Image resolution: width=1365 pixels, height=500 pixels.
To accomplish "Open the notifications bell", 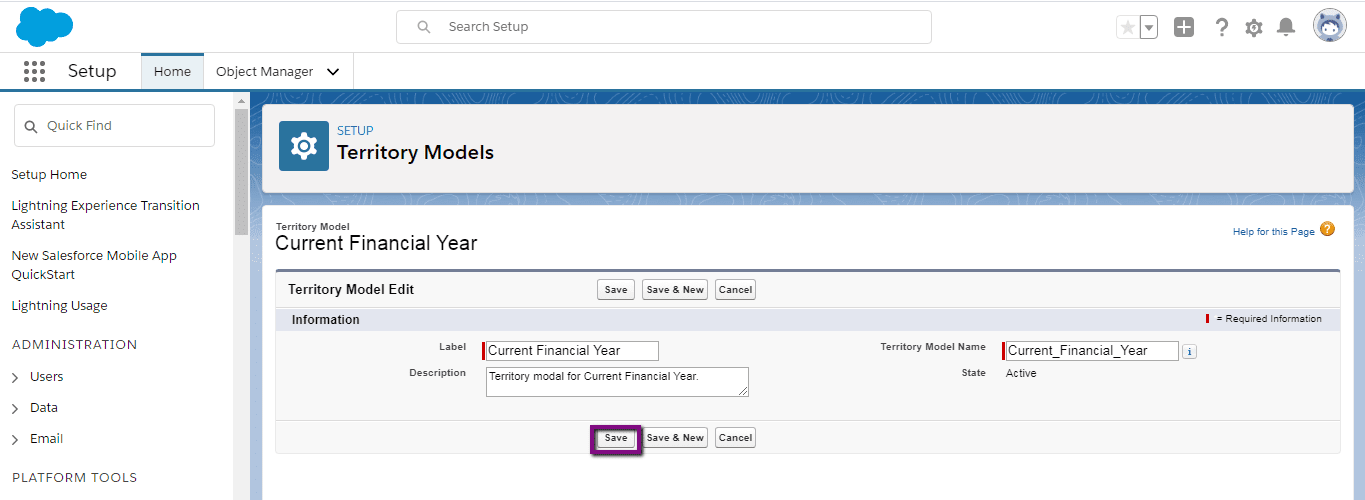I will tap(1286, 28).
